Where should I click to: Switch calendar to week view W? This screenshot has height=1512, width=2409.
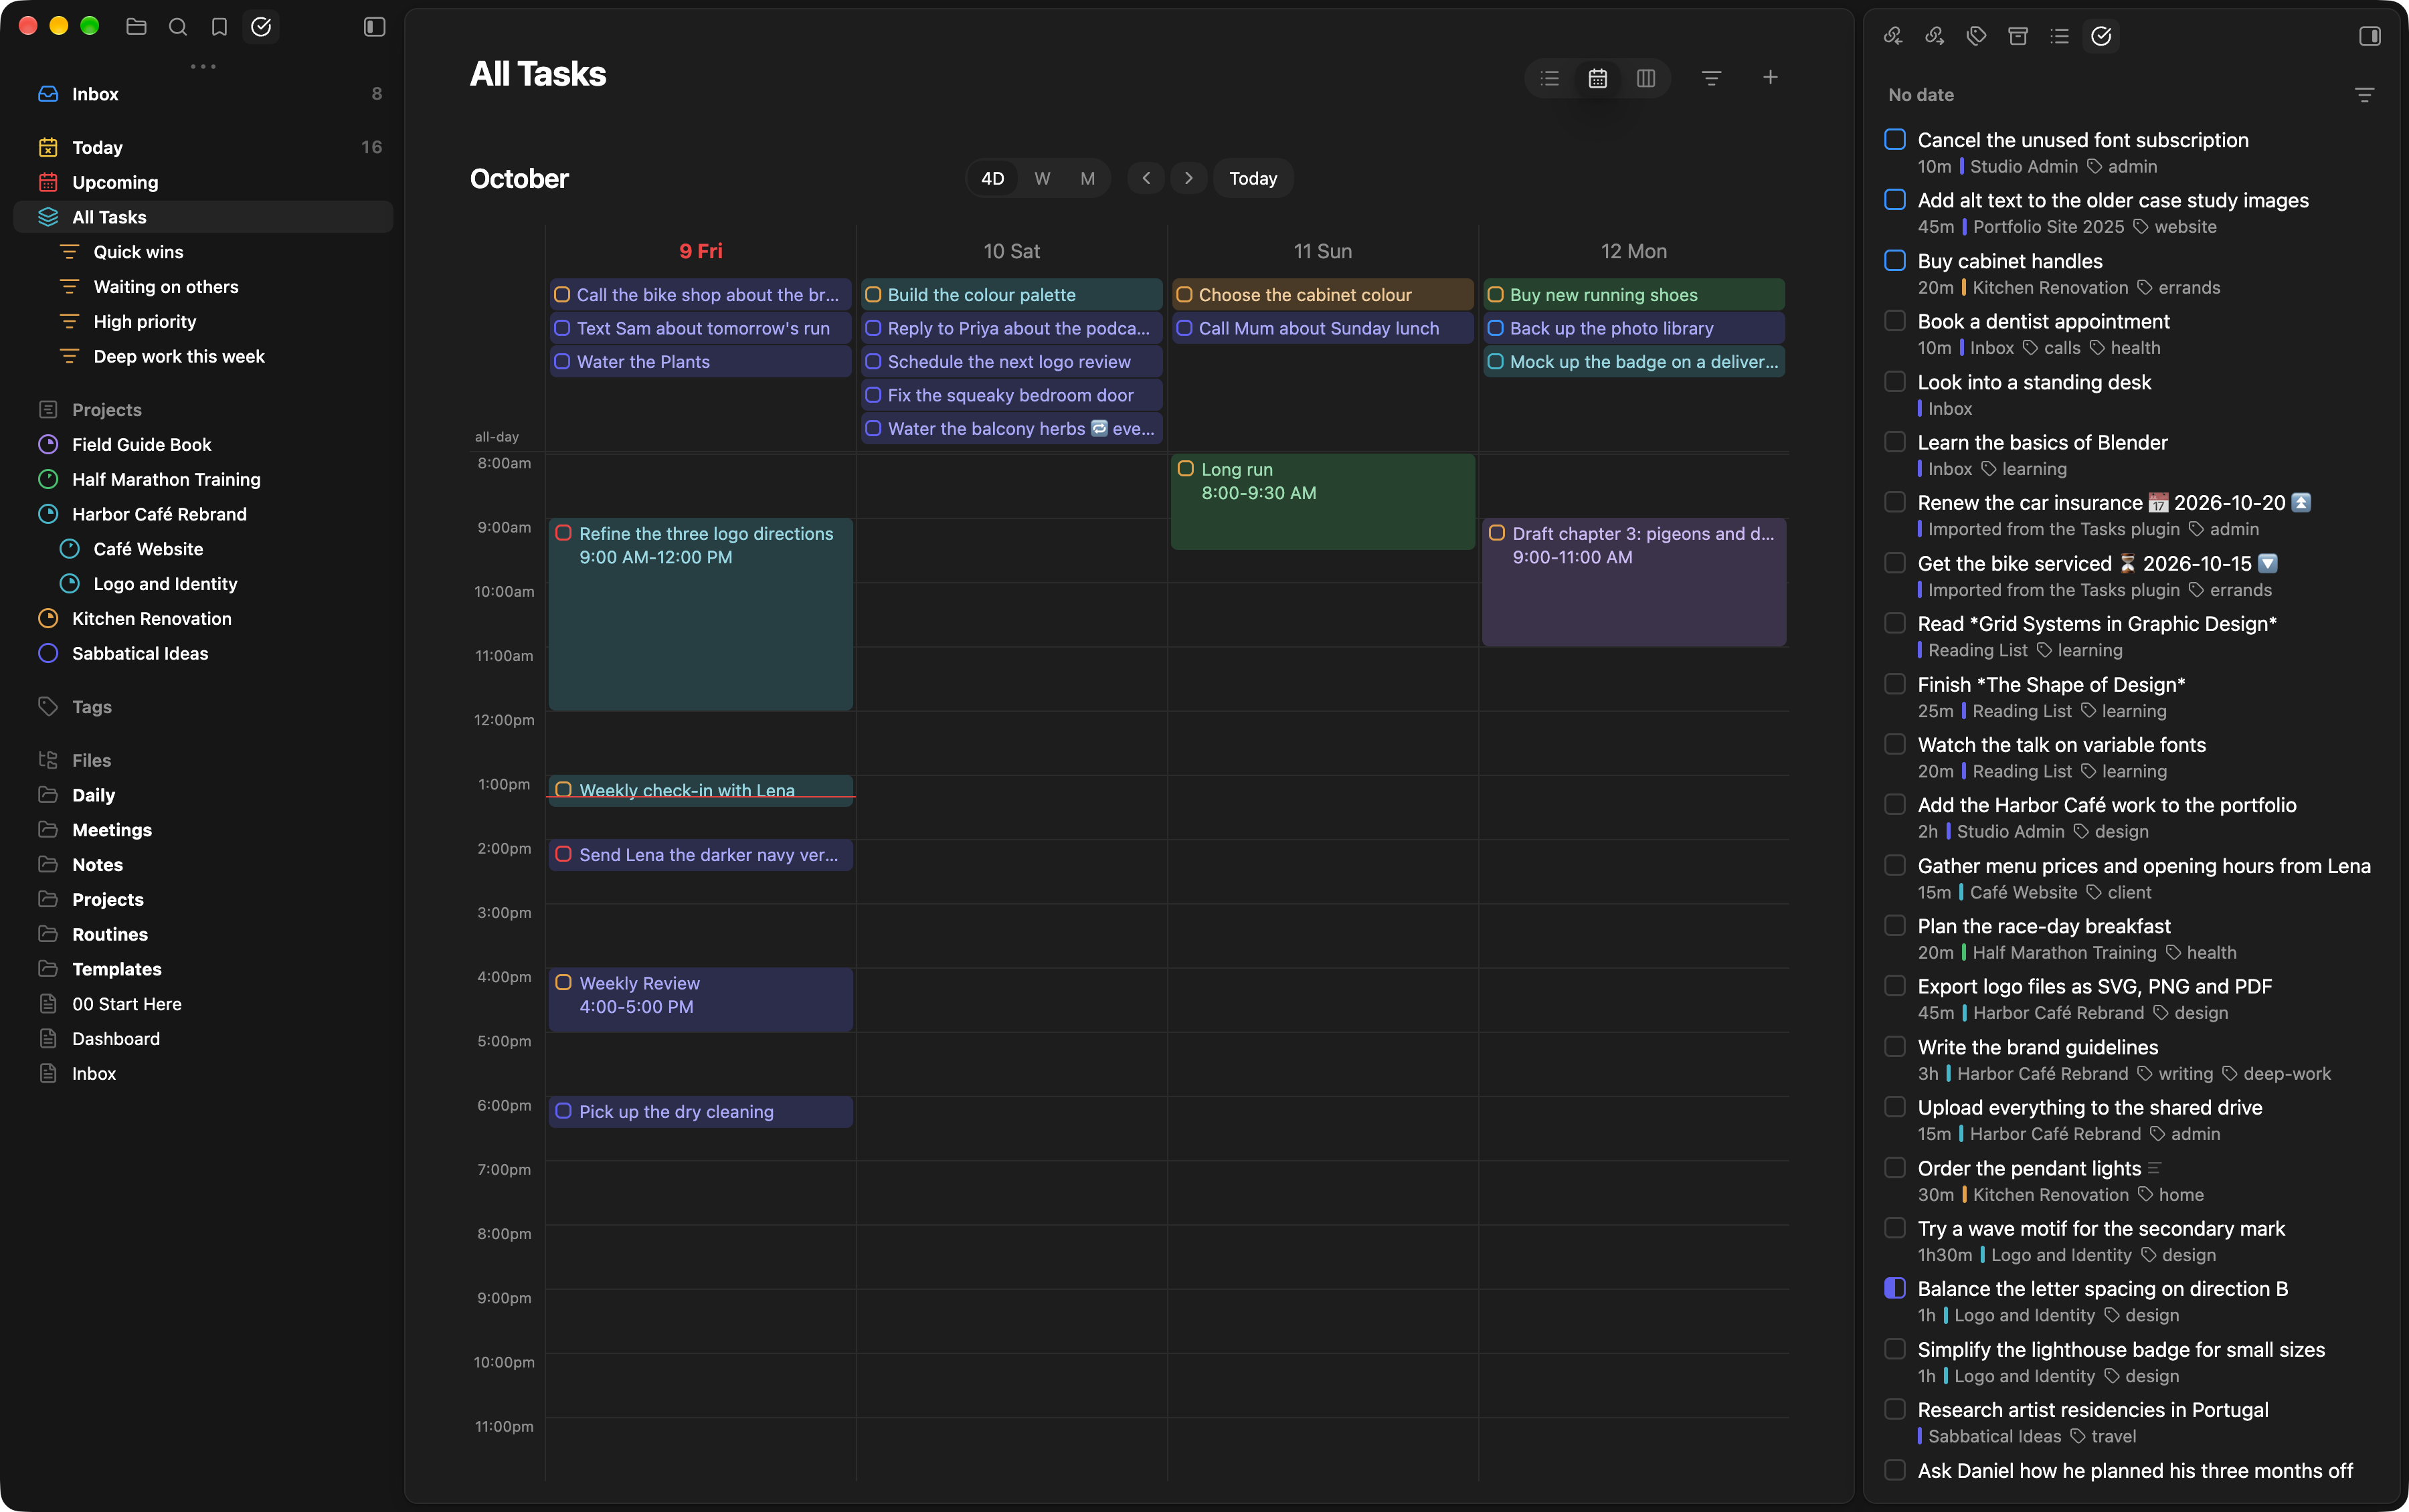1042,178
